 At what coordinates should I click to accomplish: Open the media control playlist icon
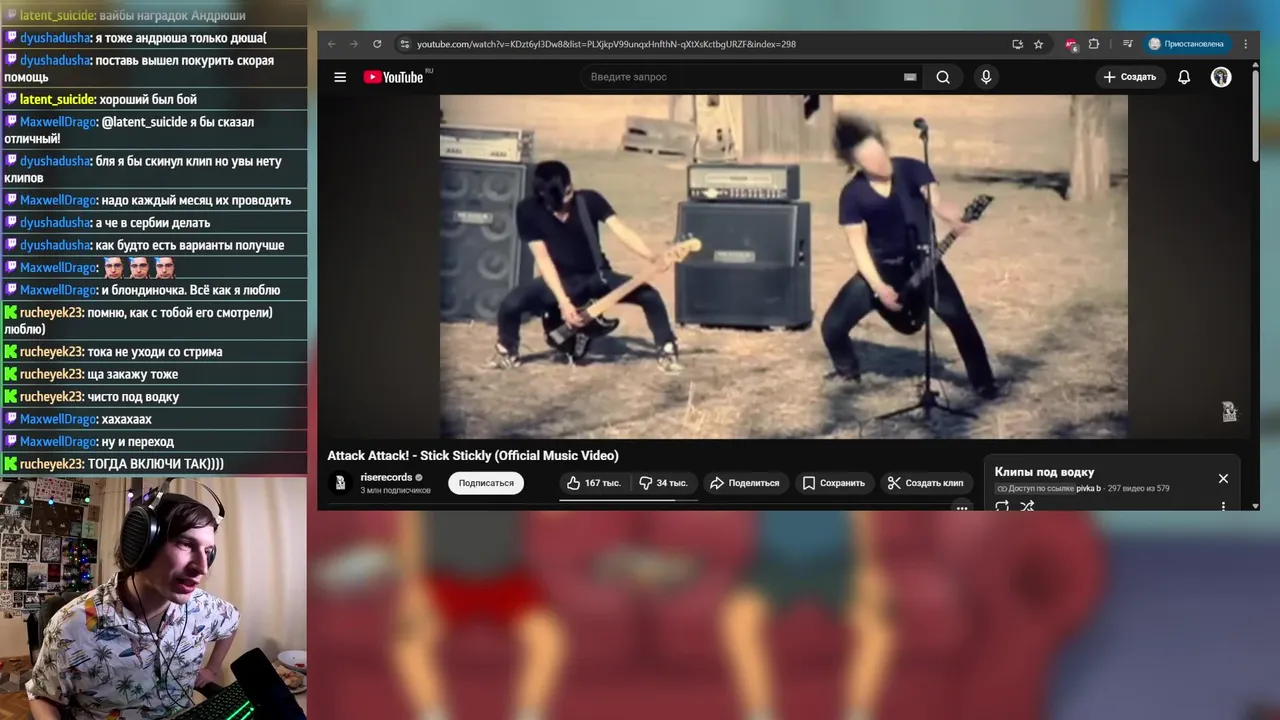[x=1127, y=44]
